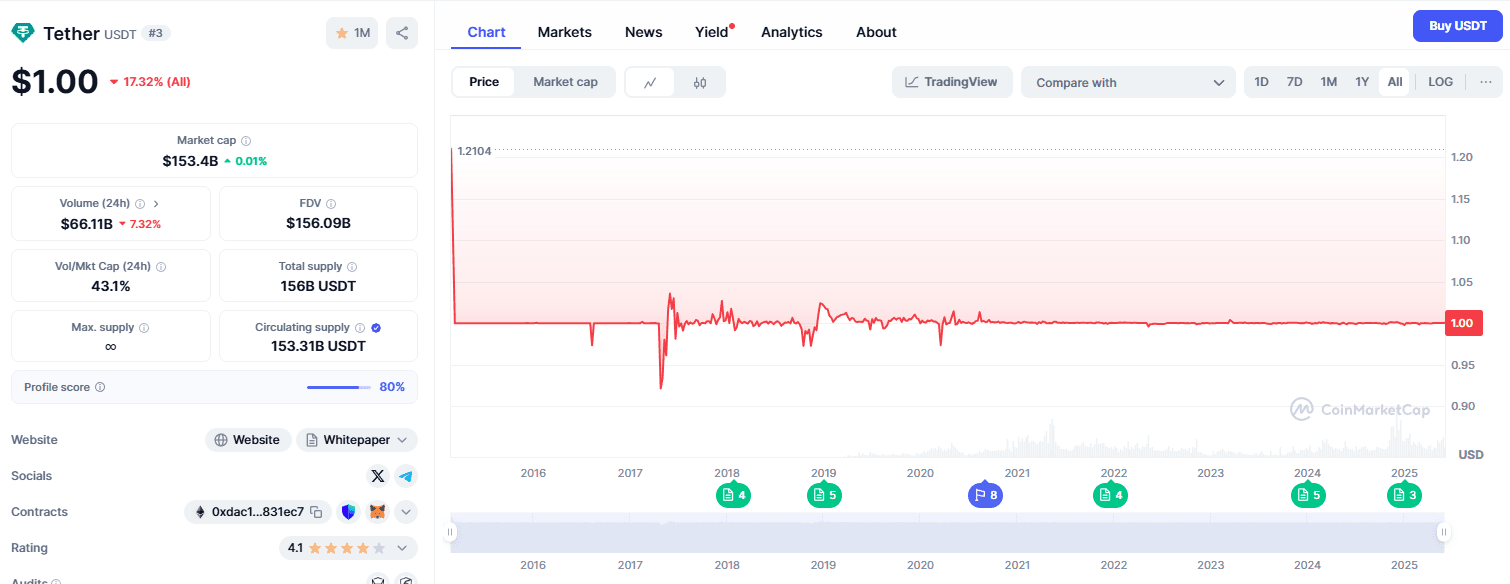Switch to the Markets tab
Viewport: 1510px width, 584px height.
click(565, 32)
